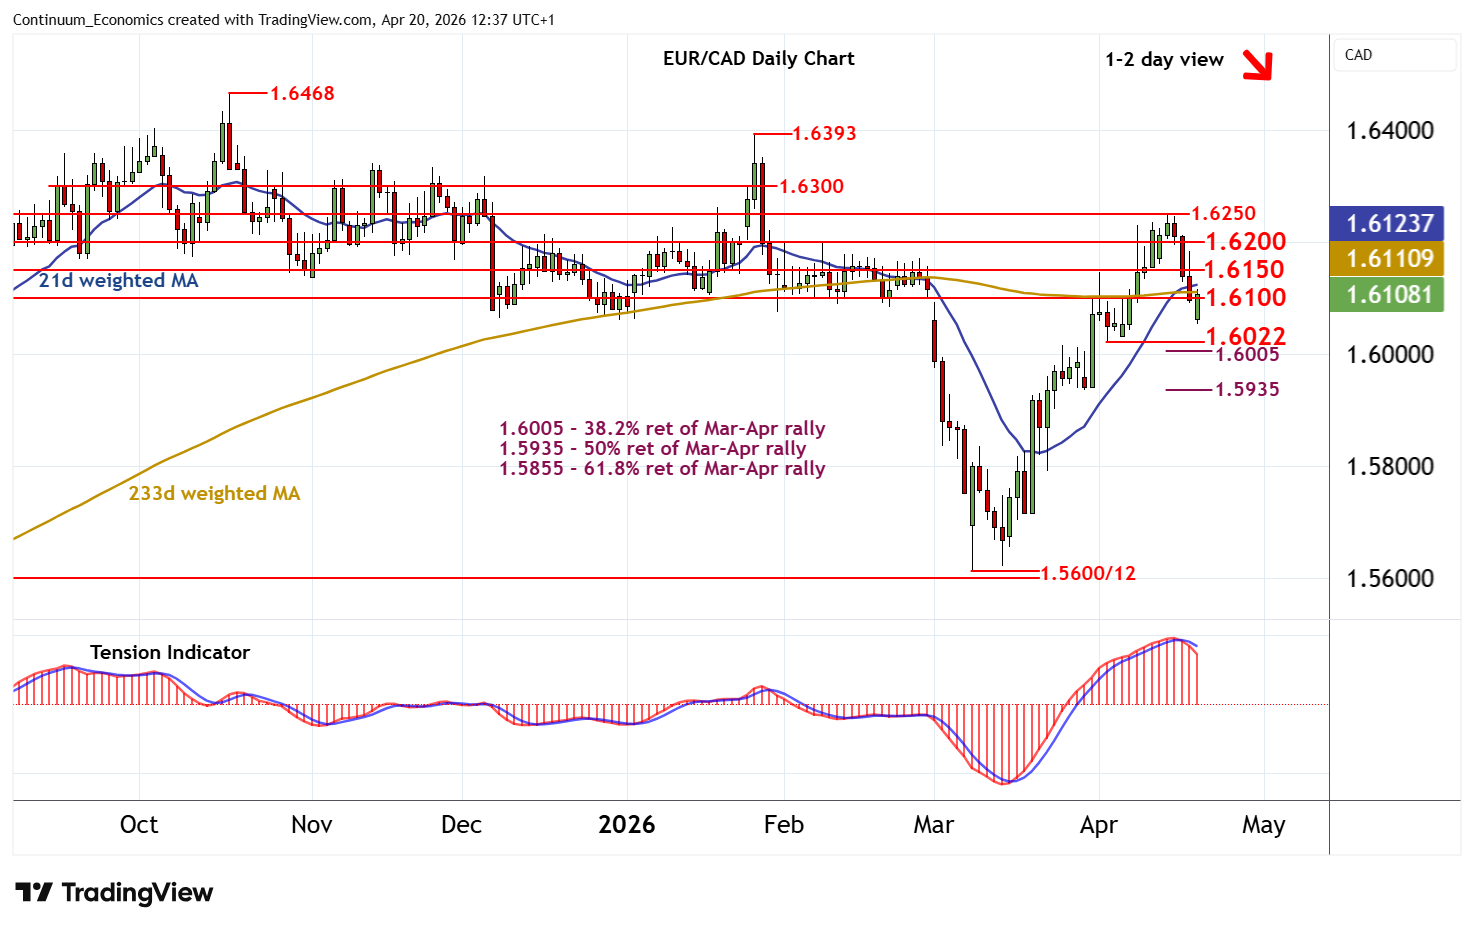
Task: Click the 1-2 day view text
Action: (1164, 59)
